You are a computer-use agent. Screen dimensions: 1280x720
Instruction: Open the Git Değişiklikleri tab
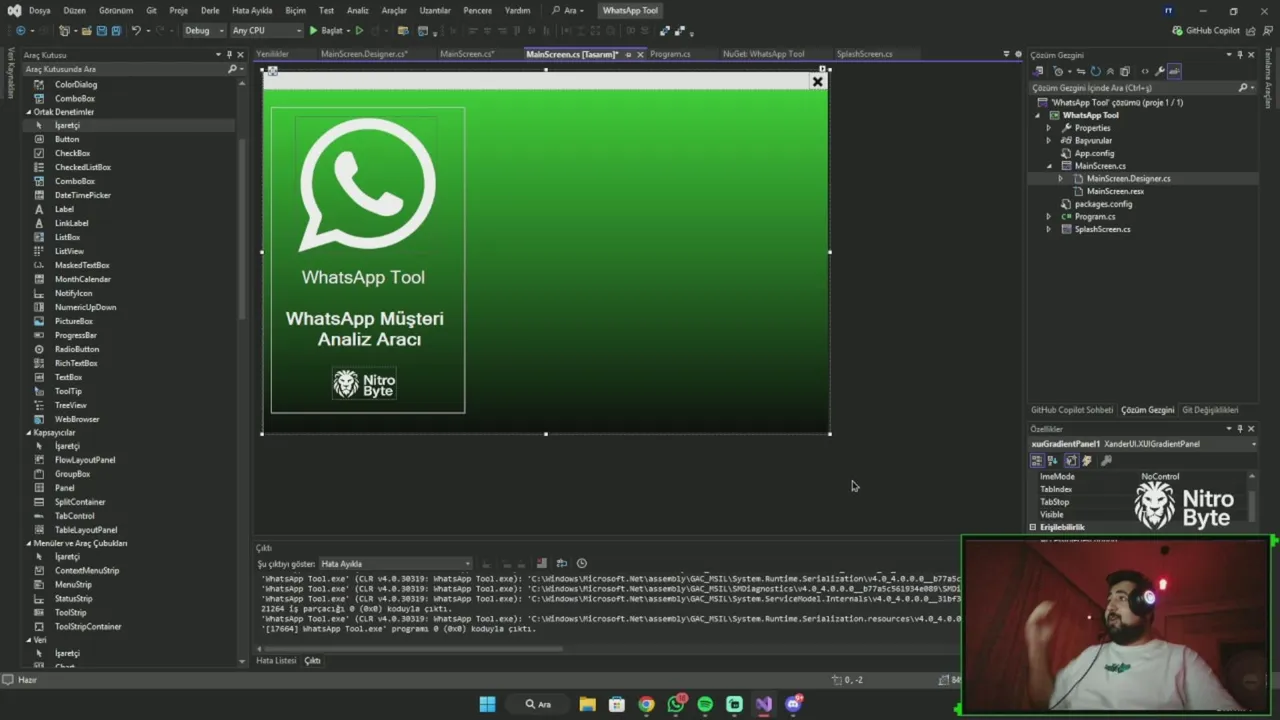(x=1210, y=410)
